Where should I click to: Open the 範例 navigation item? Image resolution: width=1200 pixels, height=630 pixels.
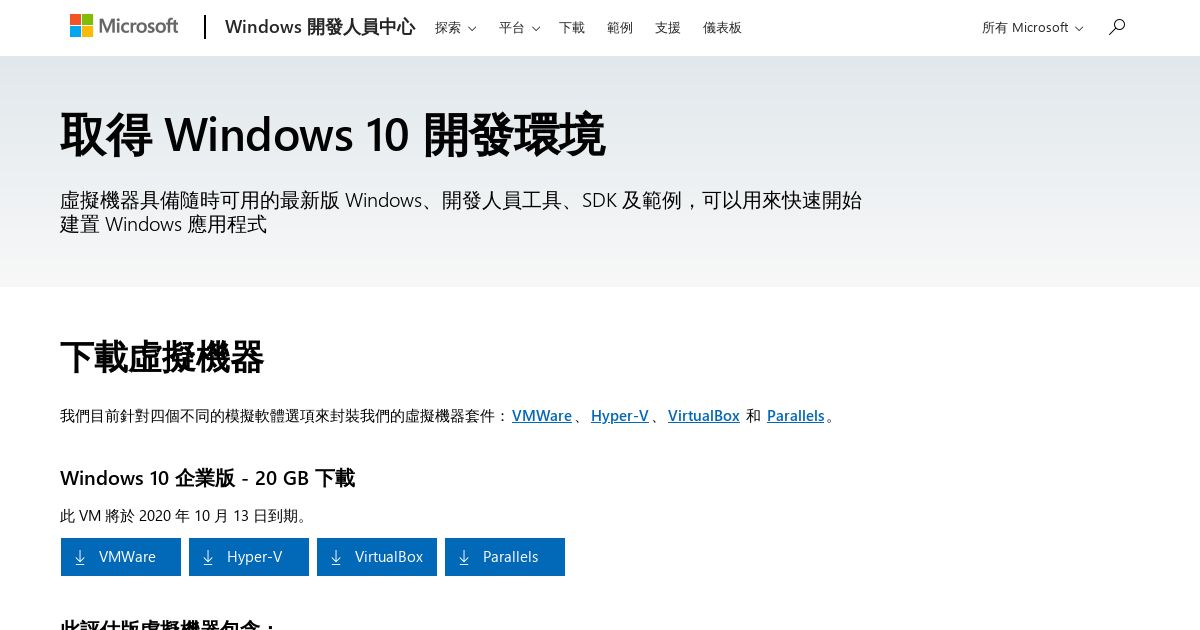(620, 28)
